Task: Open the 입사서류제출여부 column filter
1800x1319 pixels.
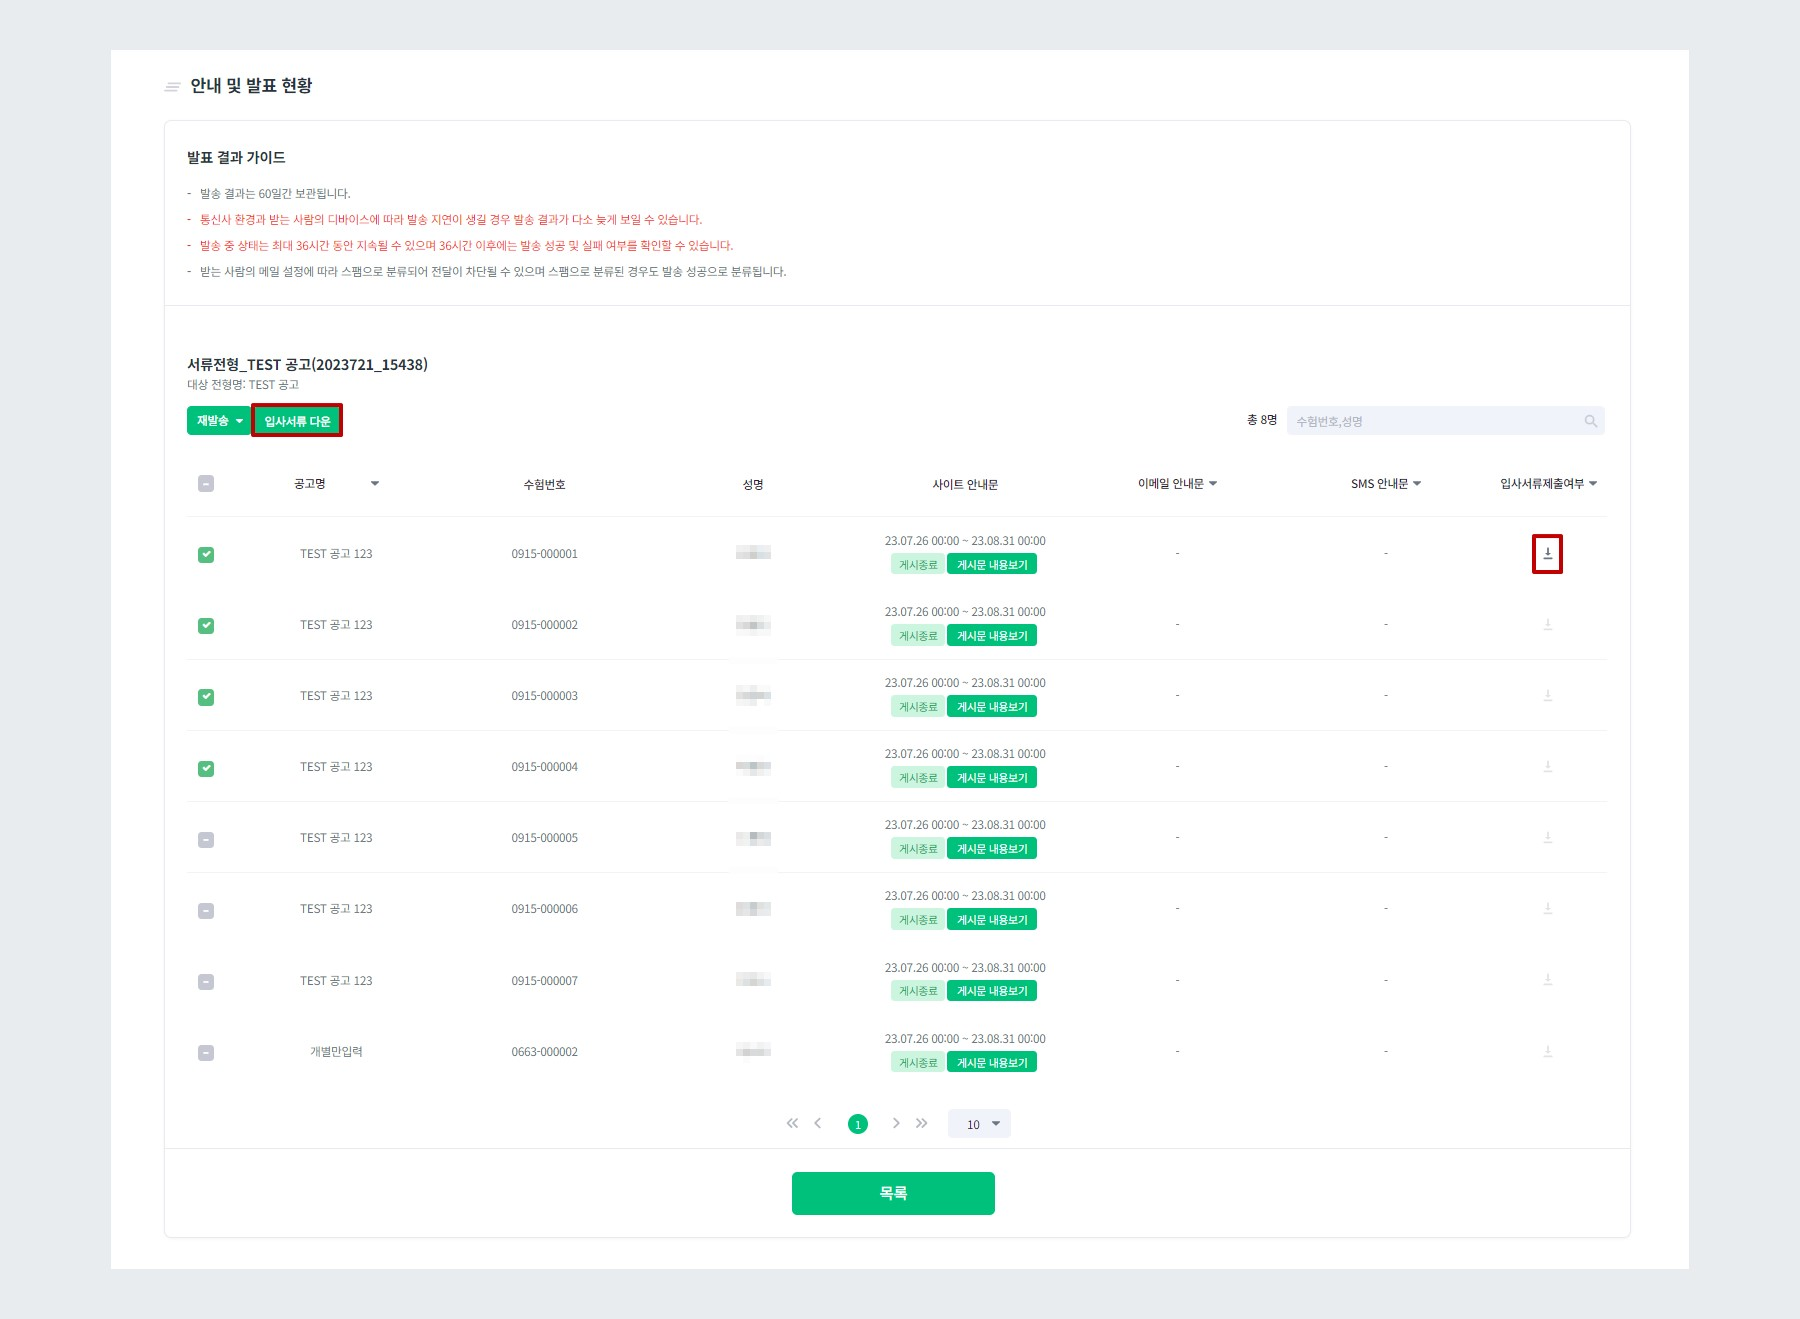Action: coord(1593,484)
